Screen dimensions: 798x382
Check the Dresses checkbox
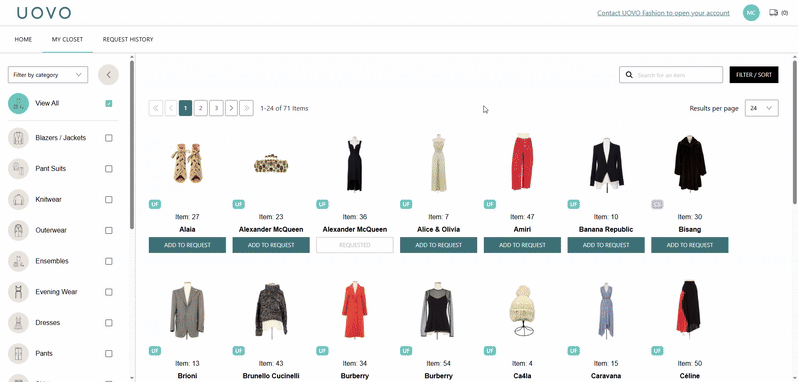(x=108, y=322)
